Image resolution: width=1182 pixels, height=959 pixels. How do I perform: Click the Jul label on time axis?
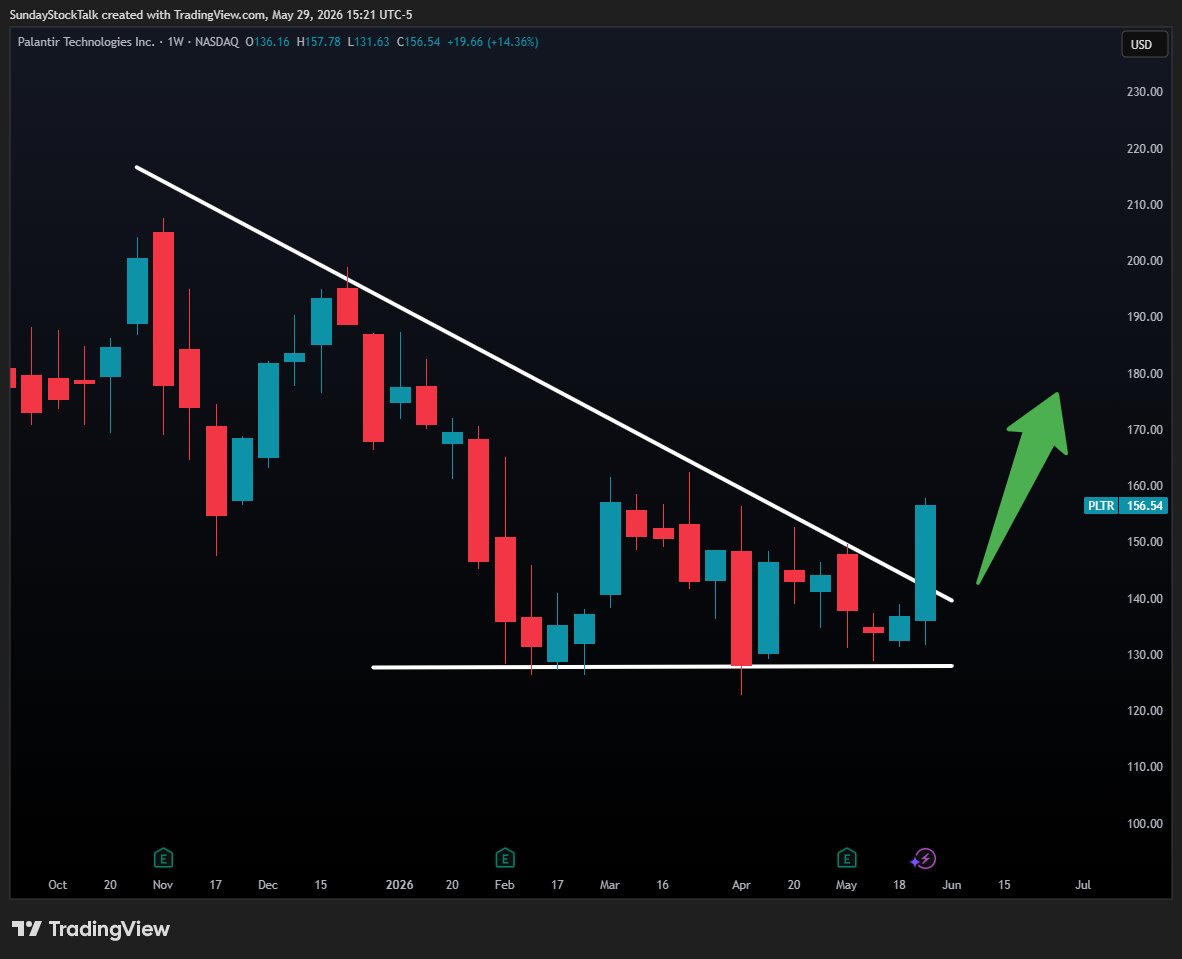1082,884
